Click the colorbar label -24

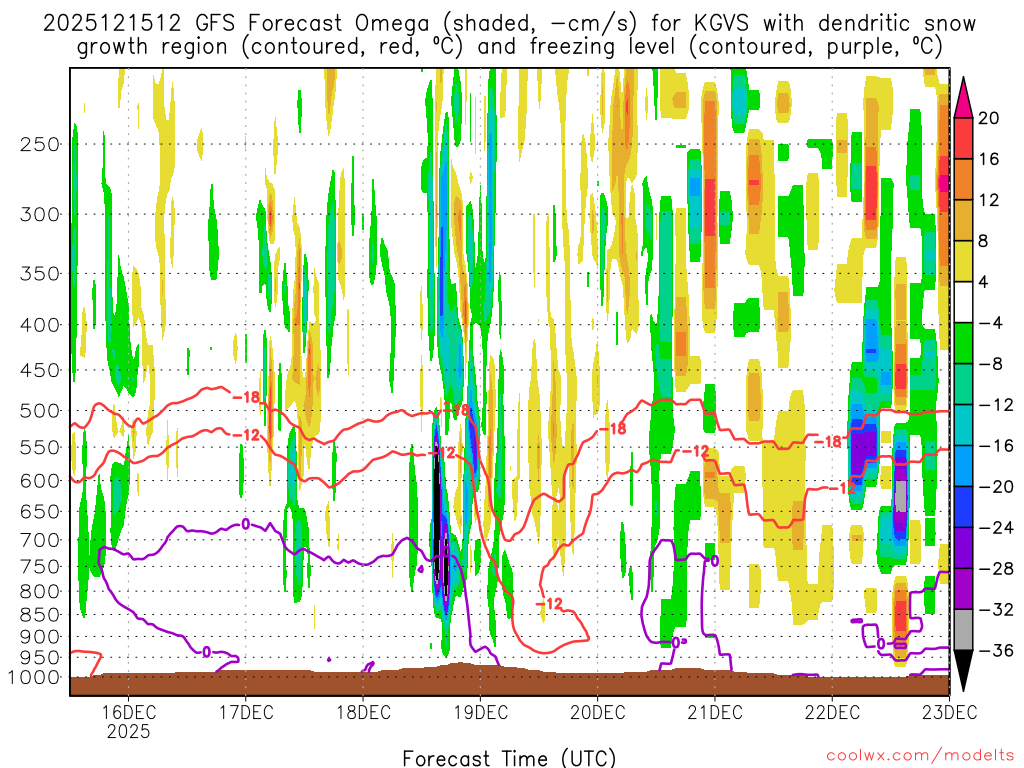tap(996, 528)
